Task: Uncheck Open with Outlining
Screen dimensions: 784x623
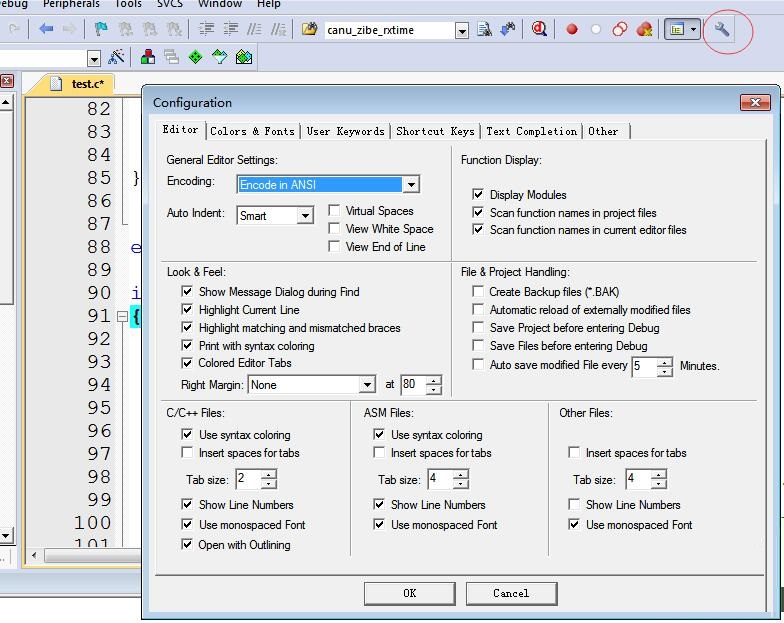Action: click(187, 544)
